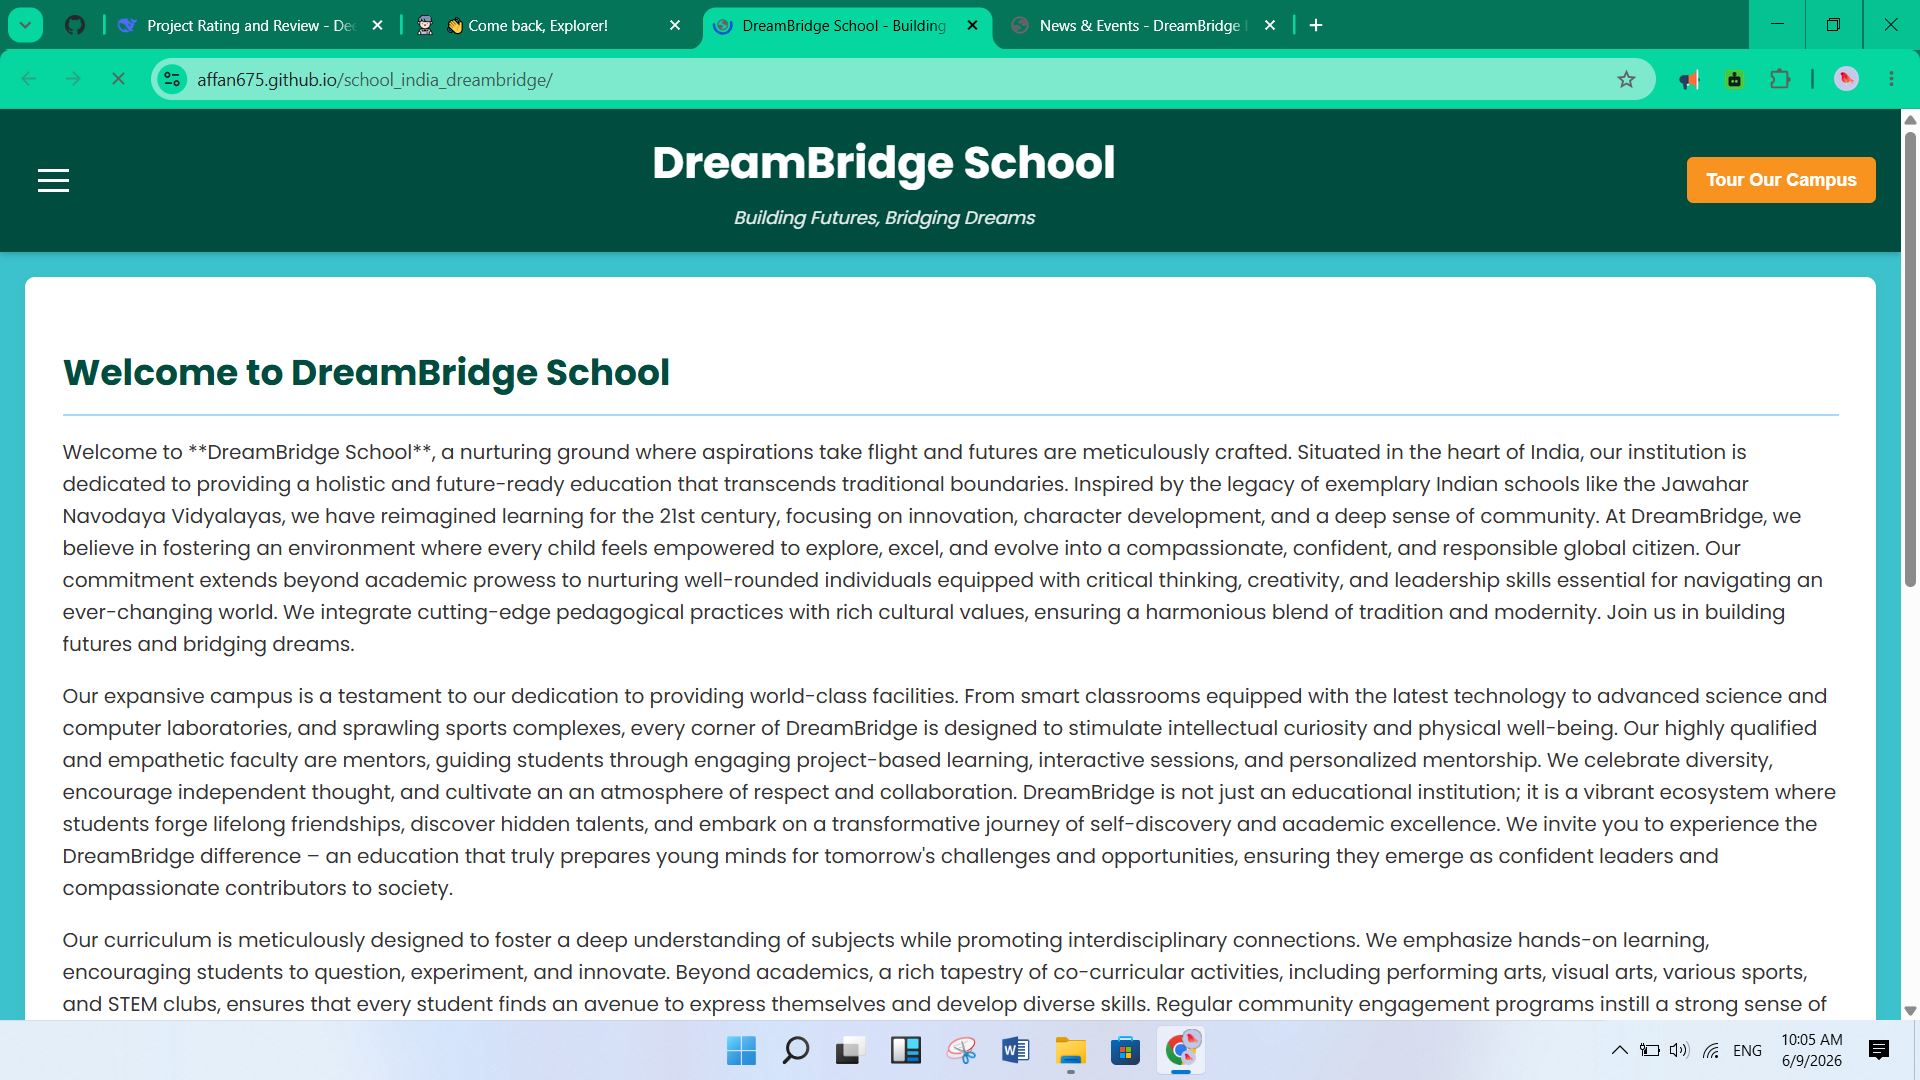This screenshot has height=1080, width=1920.
Task: Open the browser extensions puzzle menu
Action: click(x=1780, y=79)
